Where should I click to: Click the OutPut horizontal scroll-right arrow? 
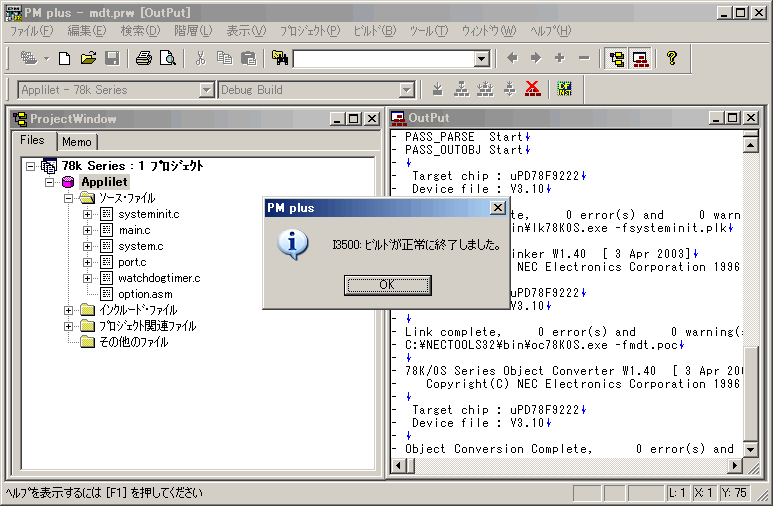[735, 465]
